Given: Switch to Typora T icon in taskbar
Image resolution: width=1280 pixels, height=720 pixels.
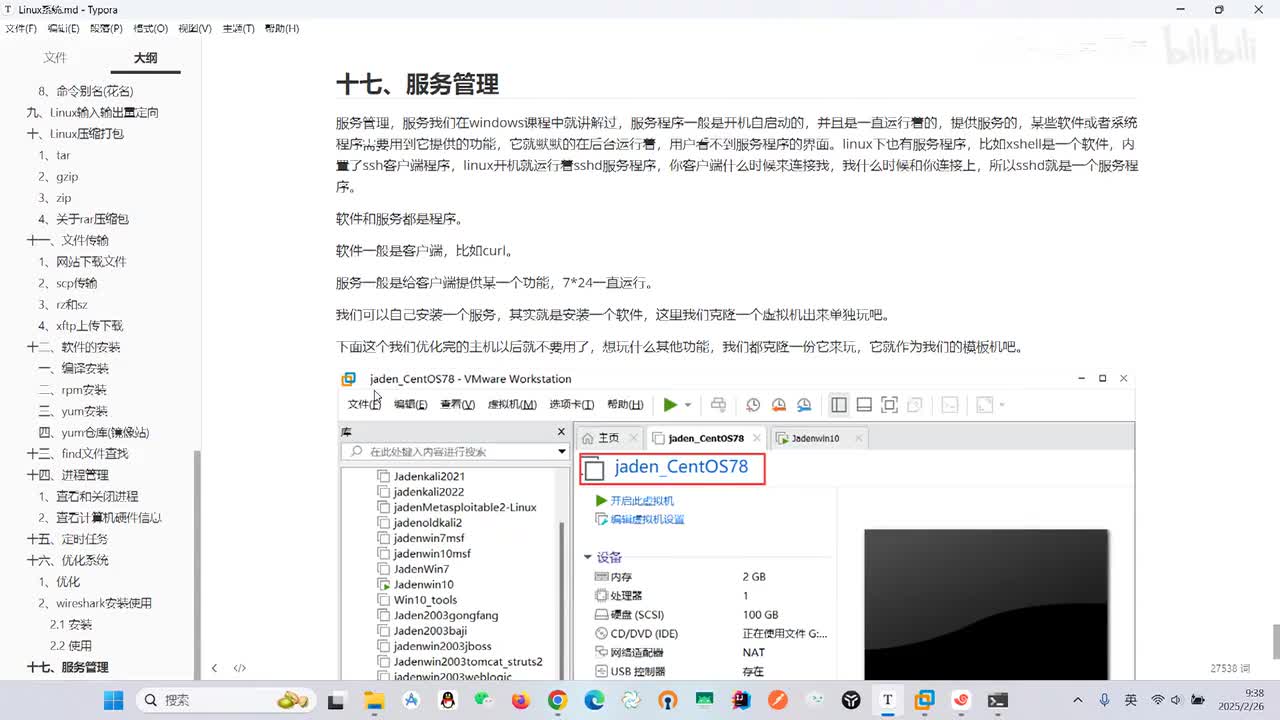Looking at the screenshot, I should coord(887,700).
